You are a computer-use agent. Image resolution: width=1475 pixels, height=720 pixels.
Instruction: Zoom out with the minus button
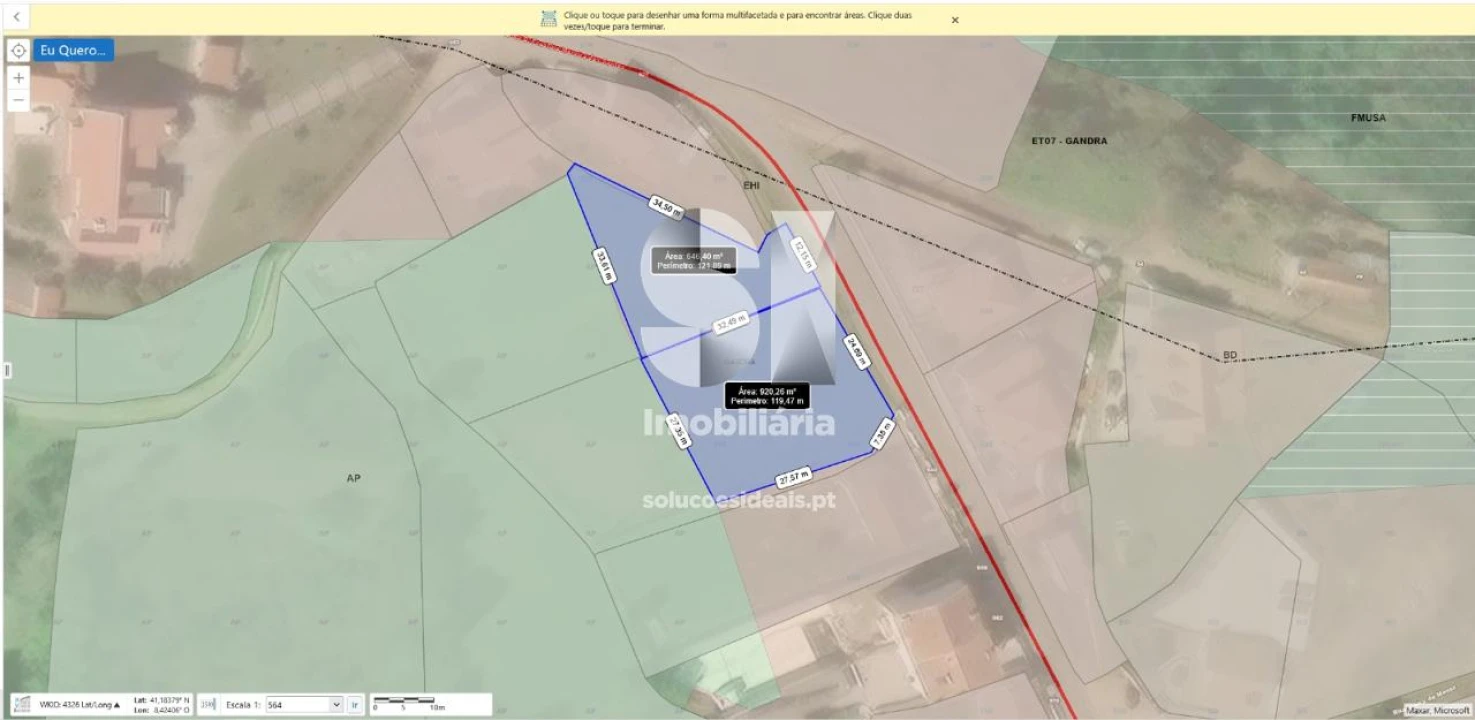point(19,101)
